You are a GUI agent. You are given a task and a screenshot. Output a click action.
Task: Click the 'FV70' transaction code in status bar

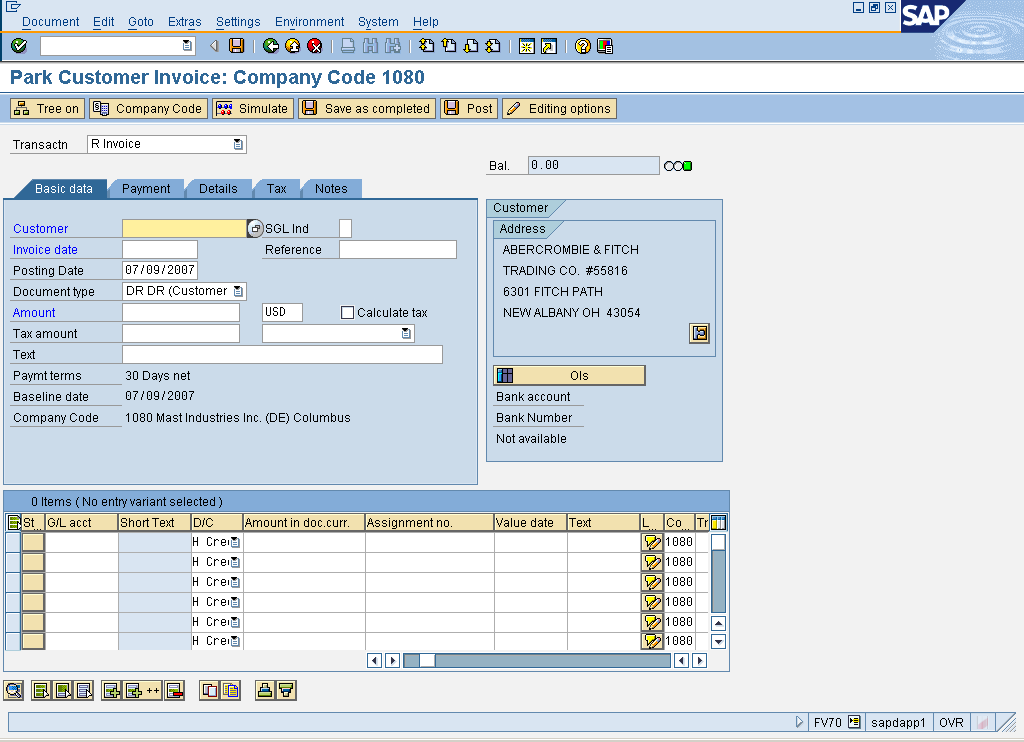pos(827,722)
